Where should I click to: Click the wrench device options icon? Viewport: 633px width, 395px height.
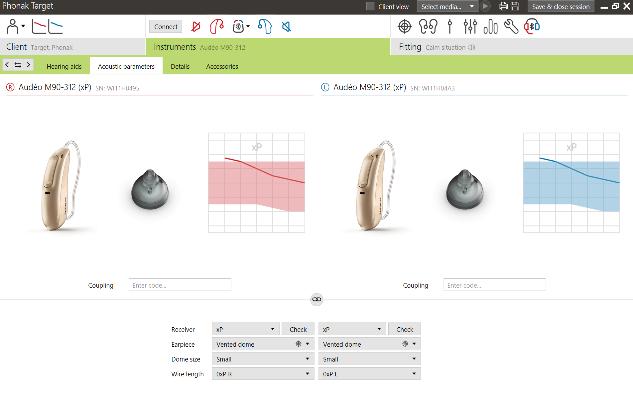click(x=511, y=27)
